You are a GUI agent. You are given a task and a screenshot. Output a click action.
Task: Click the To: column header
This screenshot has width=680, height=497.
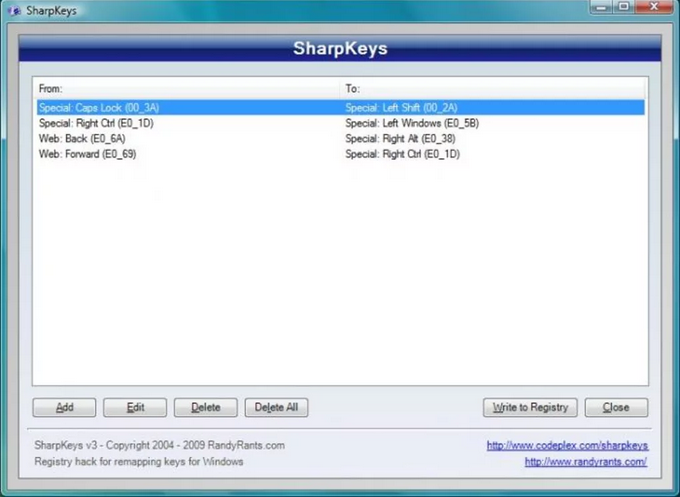tap(494, 89)
